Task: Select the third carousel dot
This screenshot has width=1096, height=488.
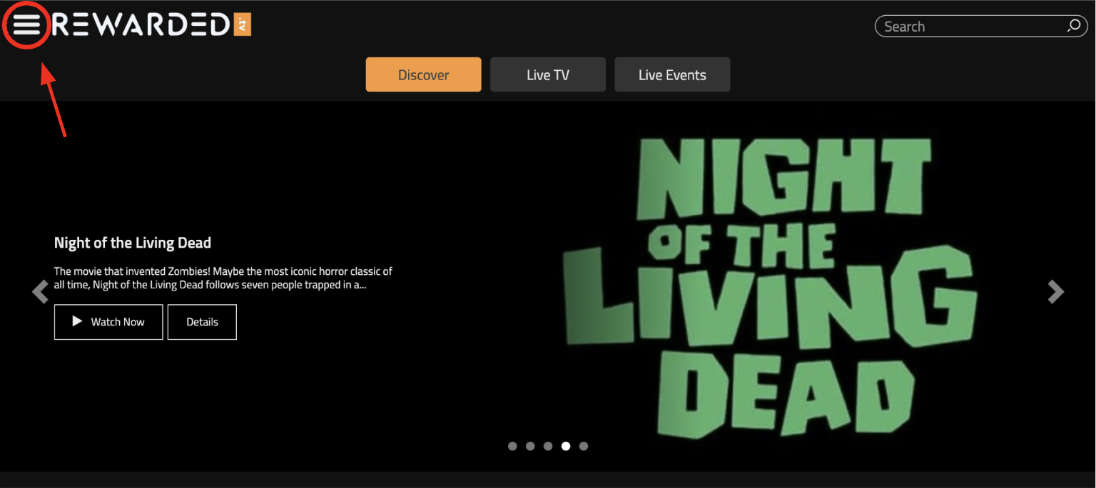Action: [x=548, y=446]
